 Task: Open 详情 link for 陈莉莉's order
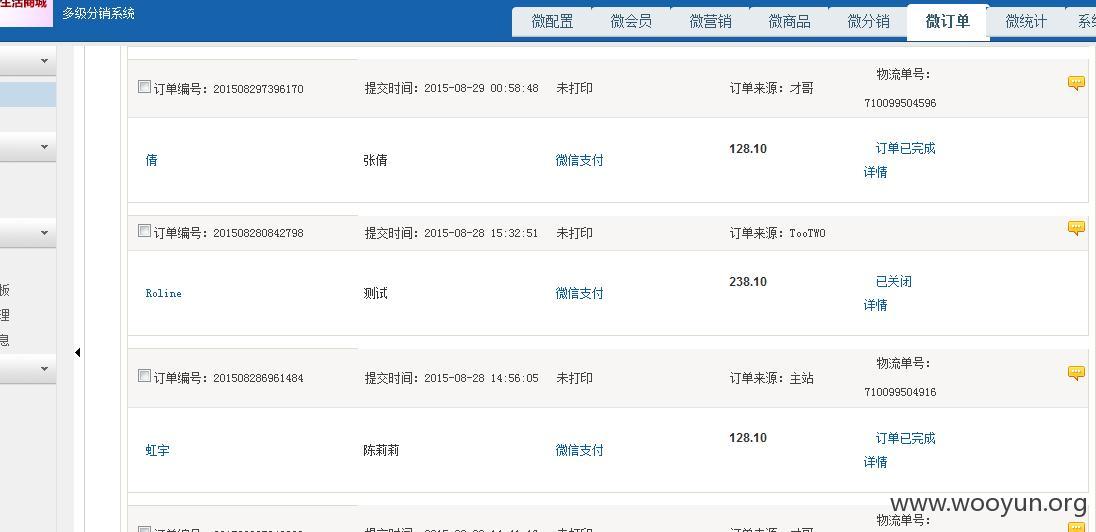tap(875, 462)
